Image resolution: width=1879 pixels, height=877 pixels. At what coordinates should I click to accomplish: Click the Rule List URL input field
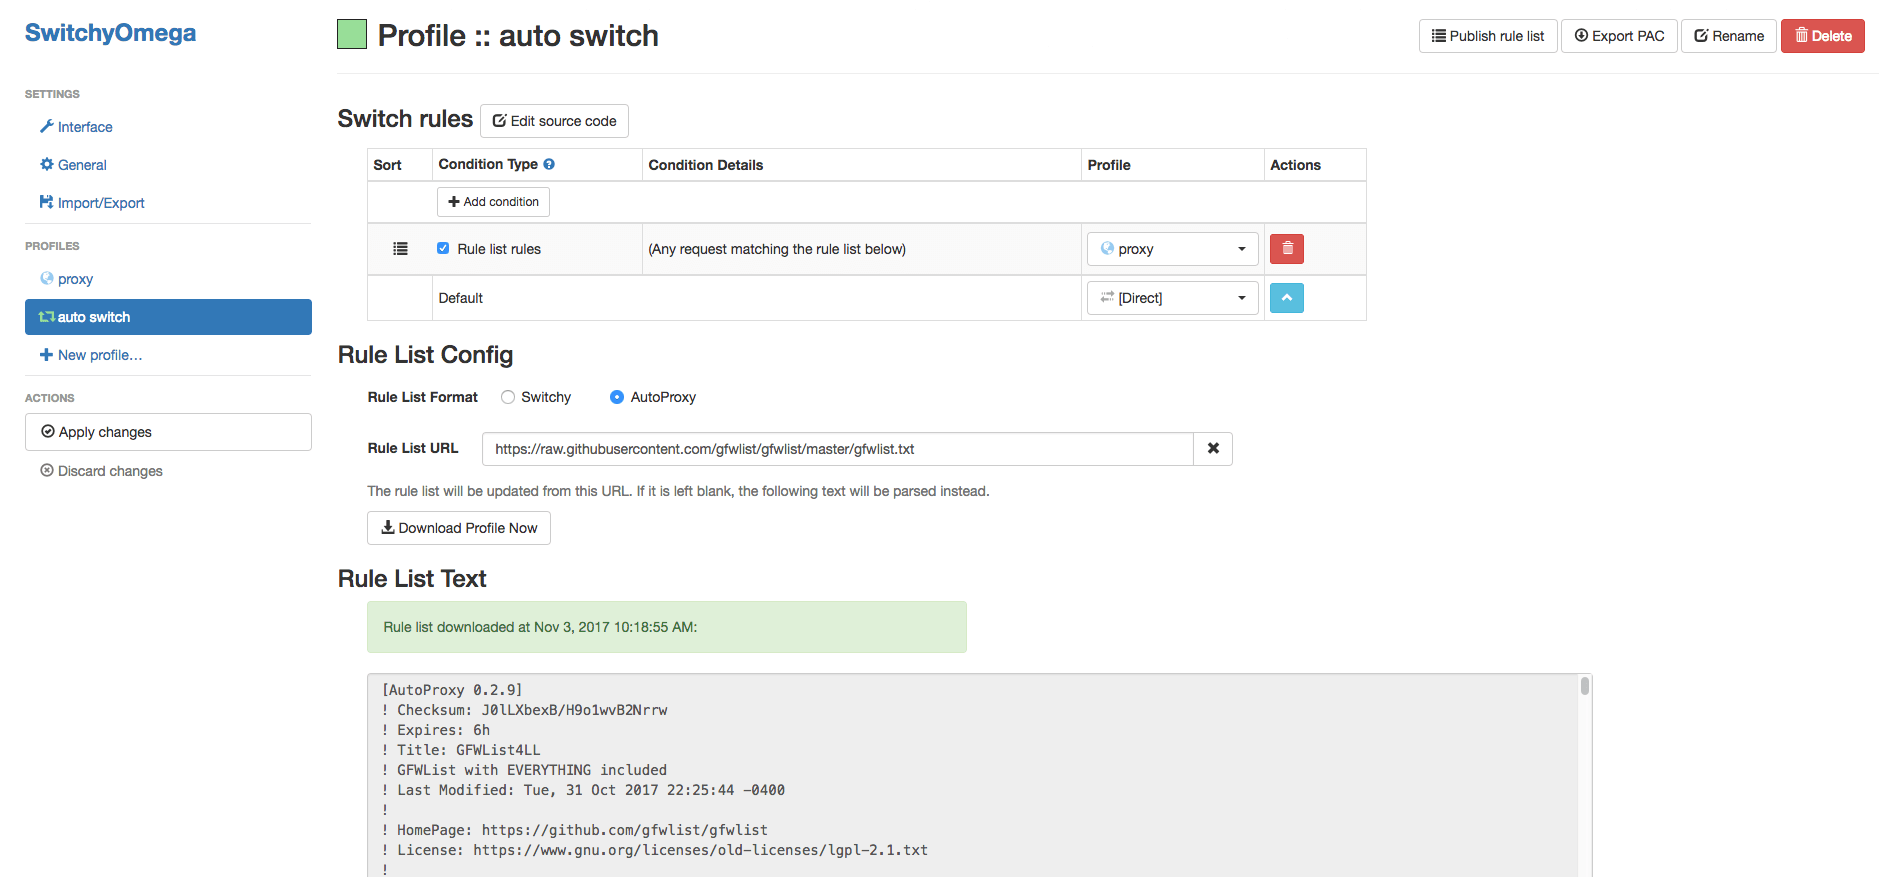pyautogui.click(x=838, y=449)
